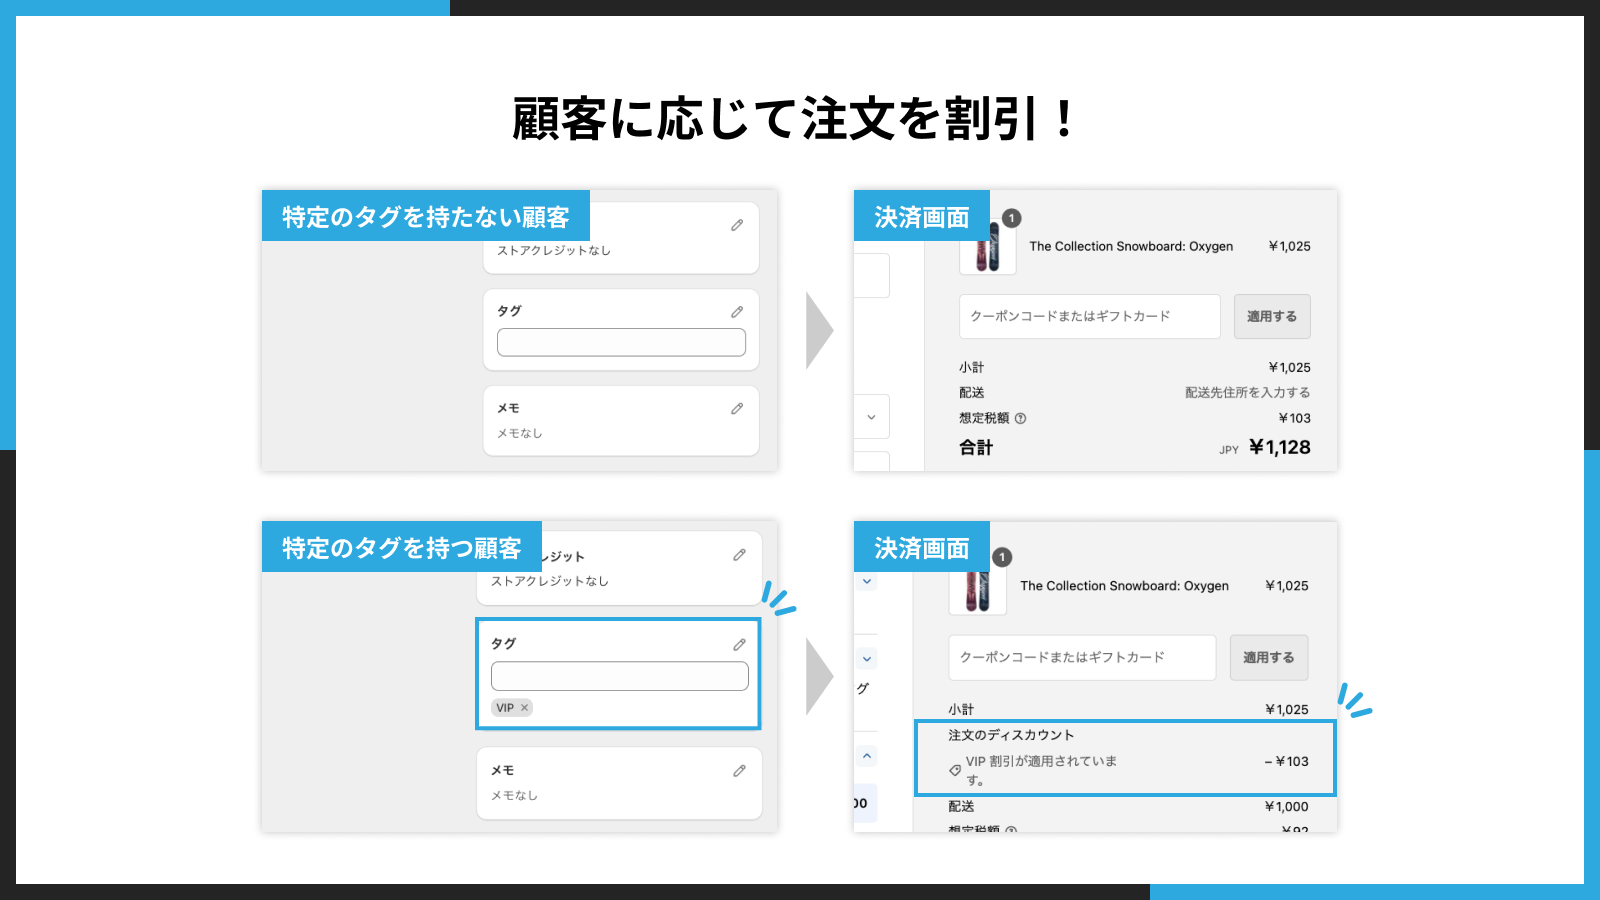The width and height of the screenshot is (1600, 900).
Task: Expand the top chevron in bottom checkout sidebar
Action: coord(866,583)
